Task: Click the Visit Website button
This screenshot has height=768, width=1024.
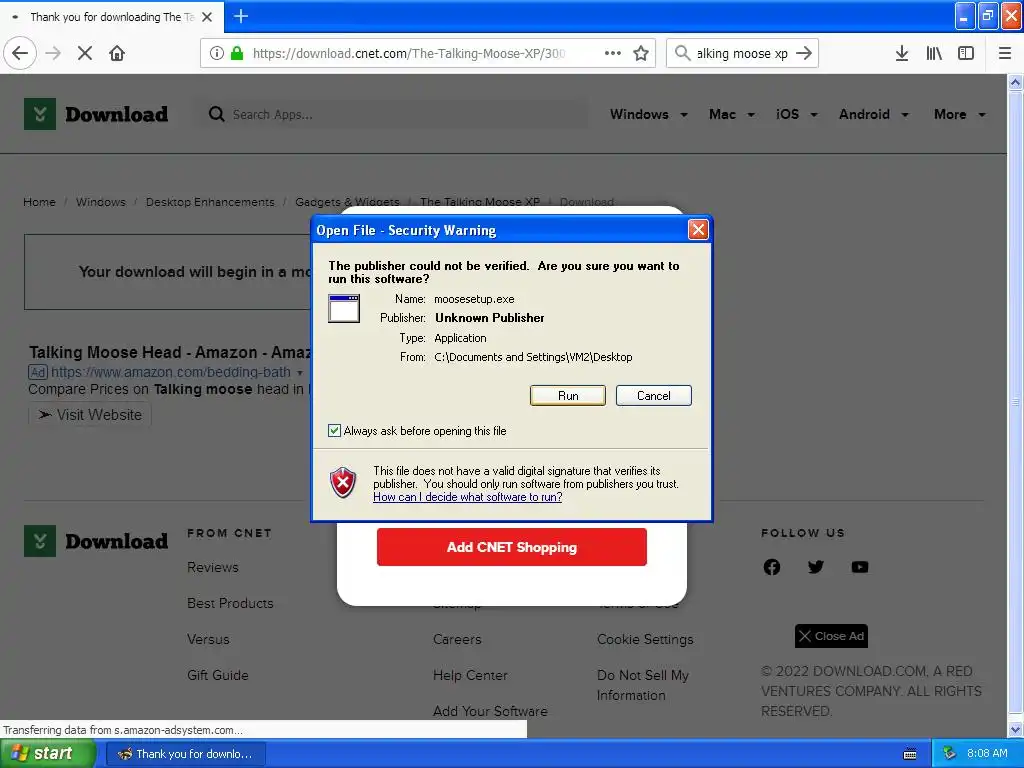Action: pyautogui.click(x=90, y=415)
